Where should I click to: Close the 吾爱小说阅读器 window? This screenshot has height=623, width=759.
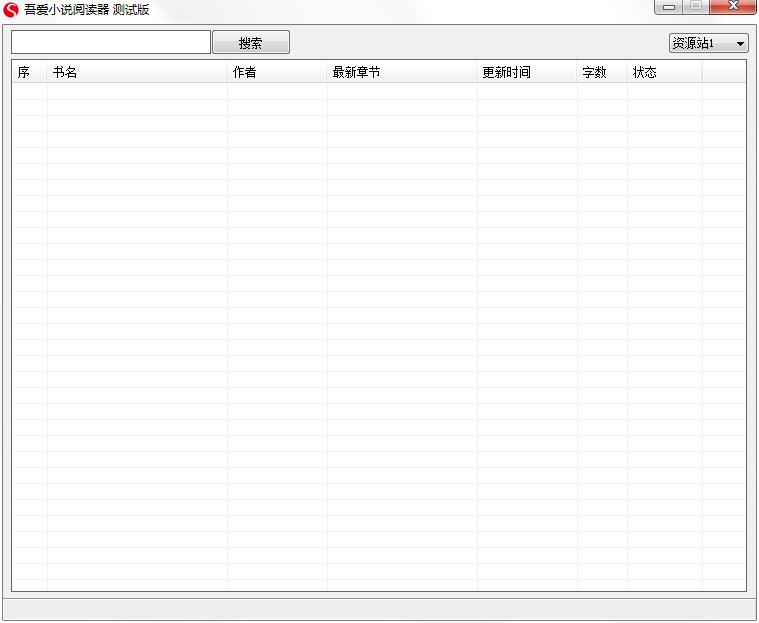tap(733, 7)
